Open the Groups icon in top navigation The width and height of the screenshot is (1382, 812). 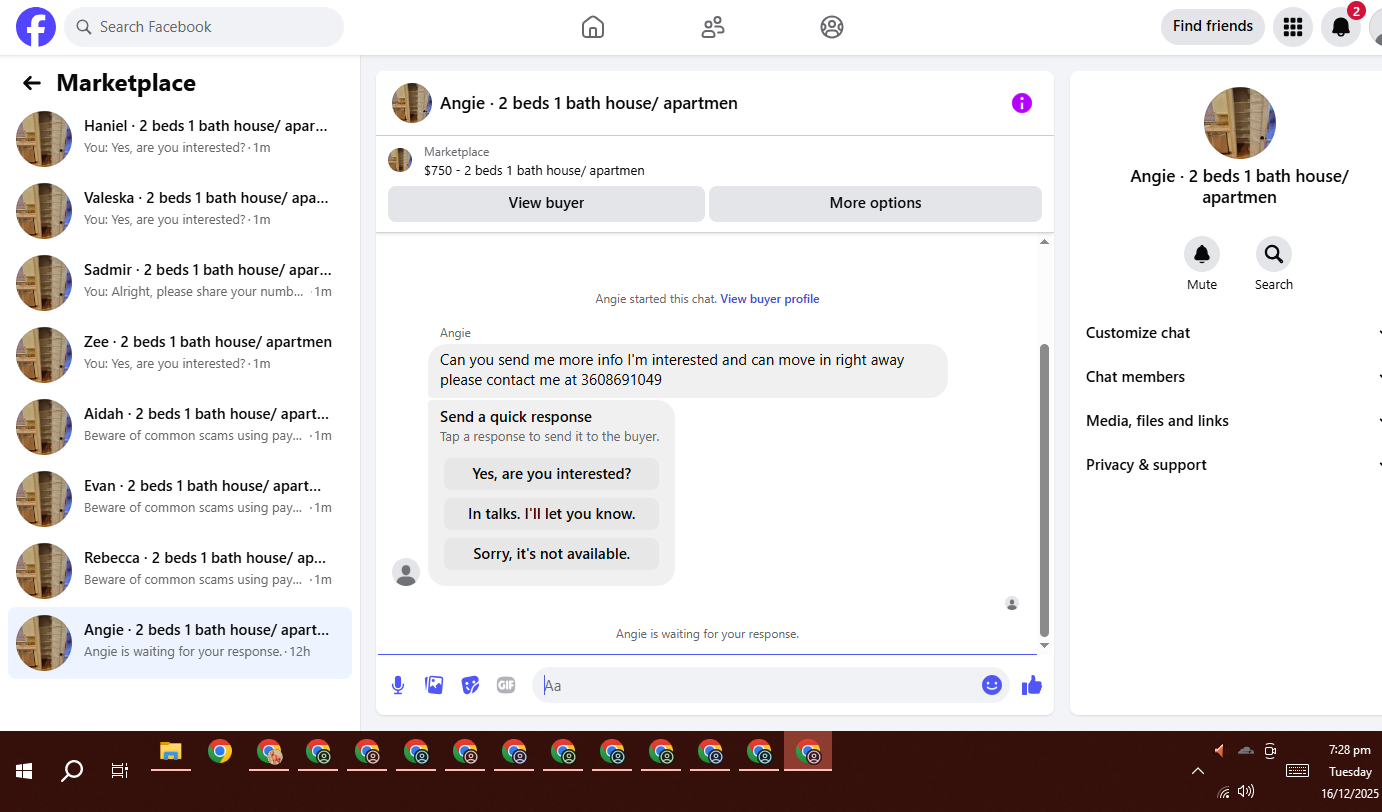tap(832, 27)
